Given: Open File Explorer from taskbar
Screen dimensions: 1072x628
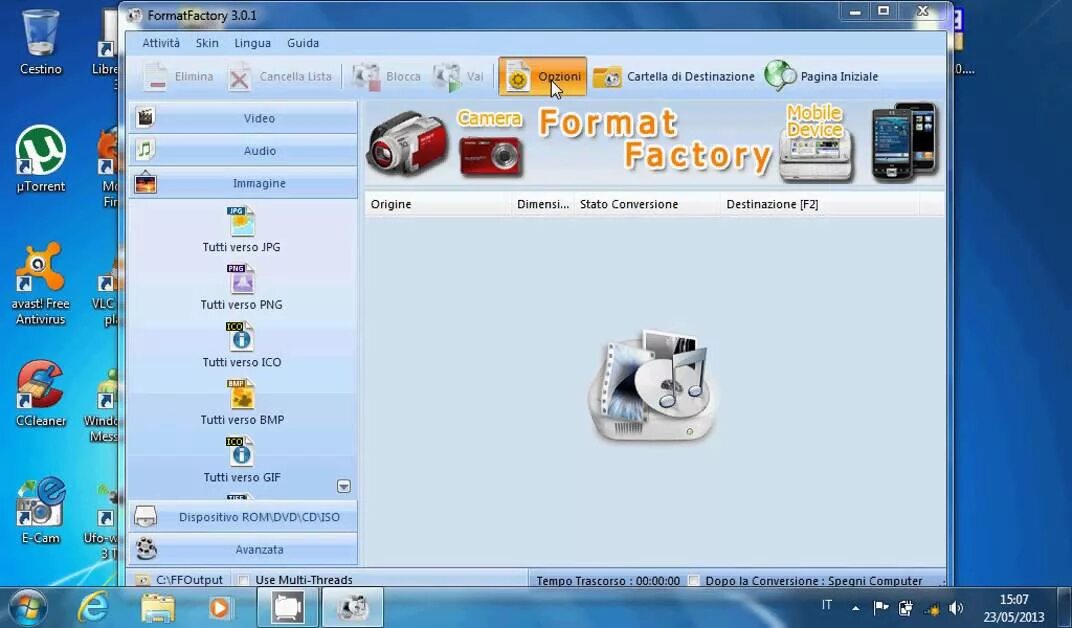Looking at the screenshot, I should click(x=158, y=607).
